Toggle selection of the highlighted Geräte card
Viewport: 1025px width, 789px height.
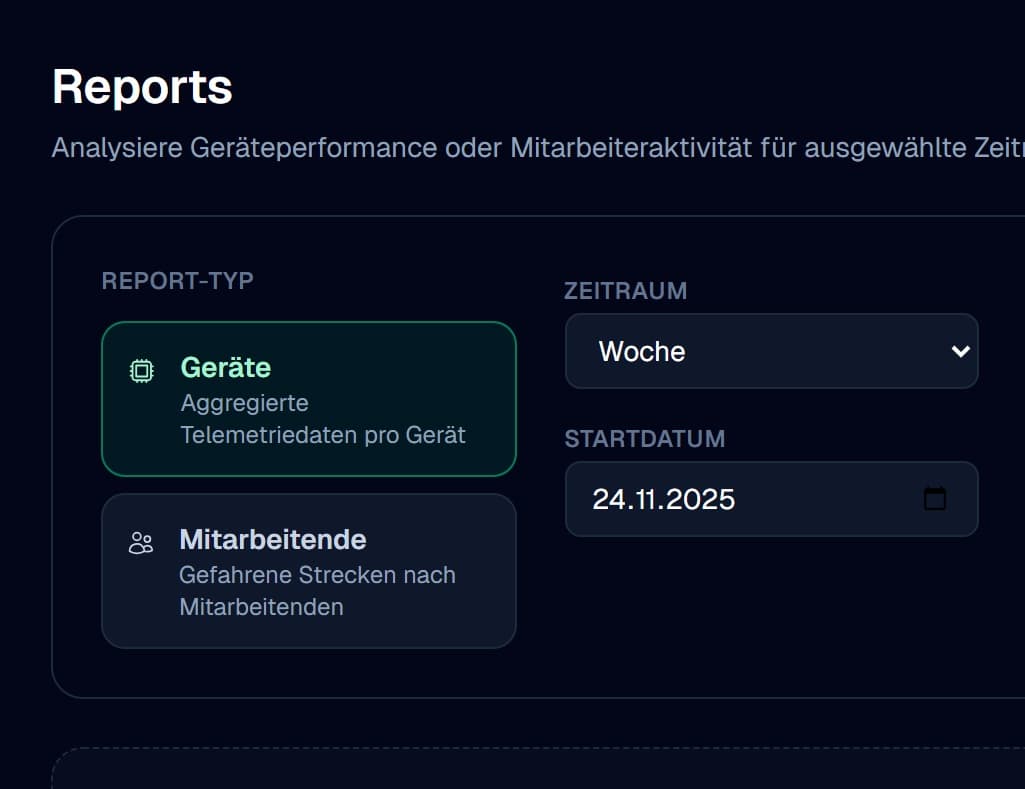tap(308, 399)
